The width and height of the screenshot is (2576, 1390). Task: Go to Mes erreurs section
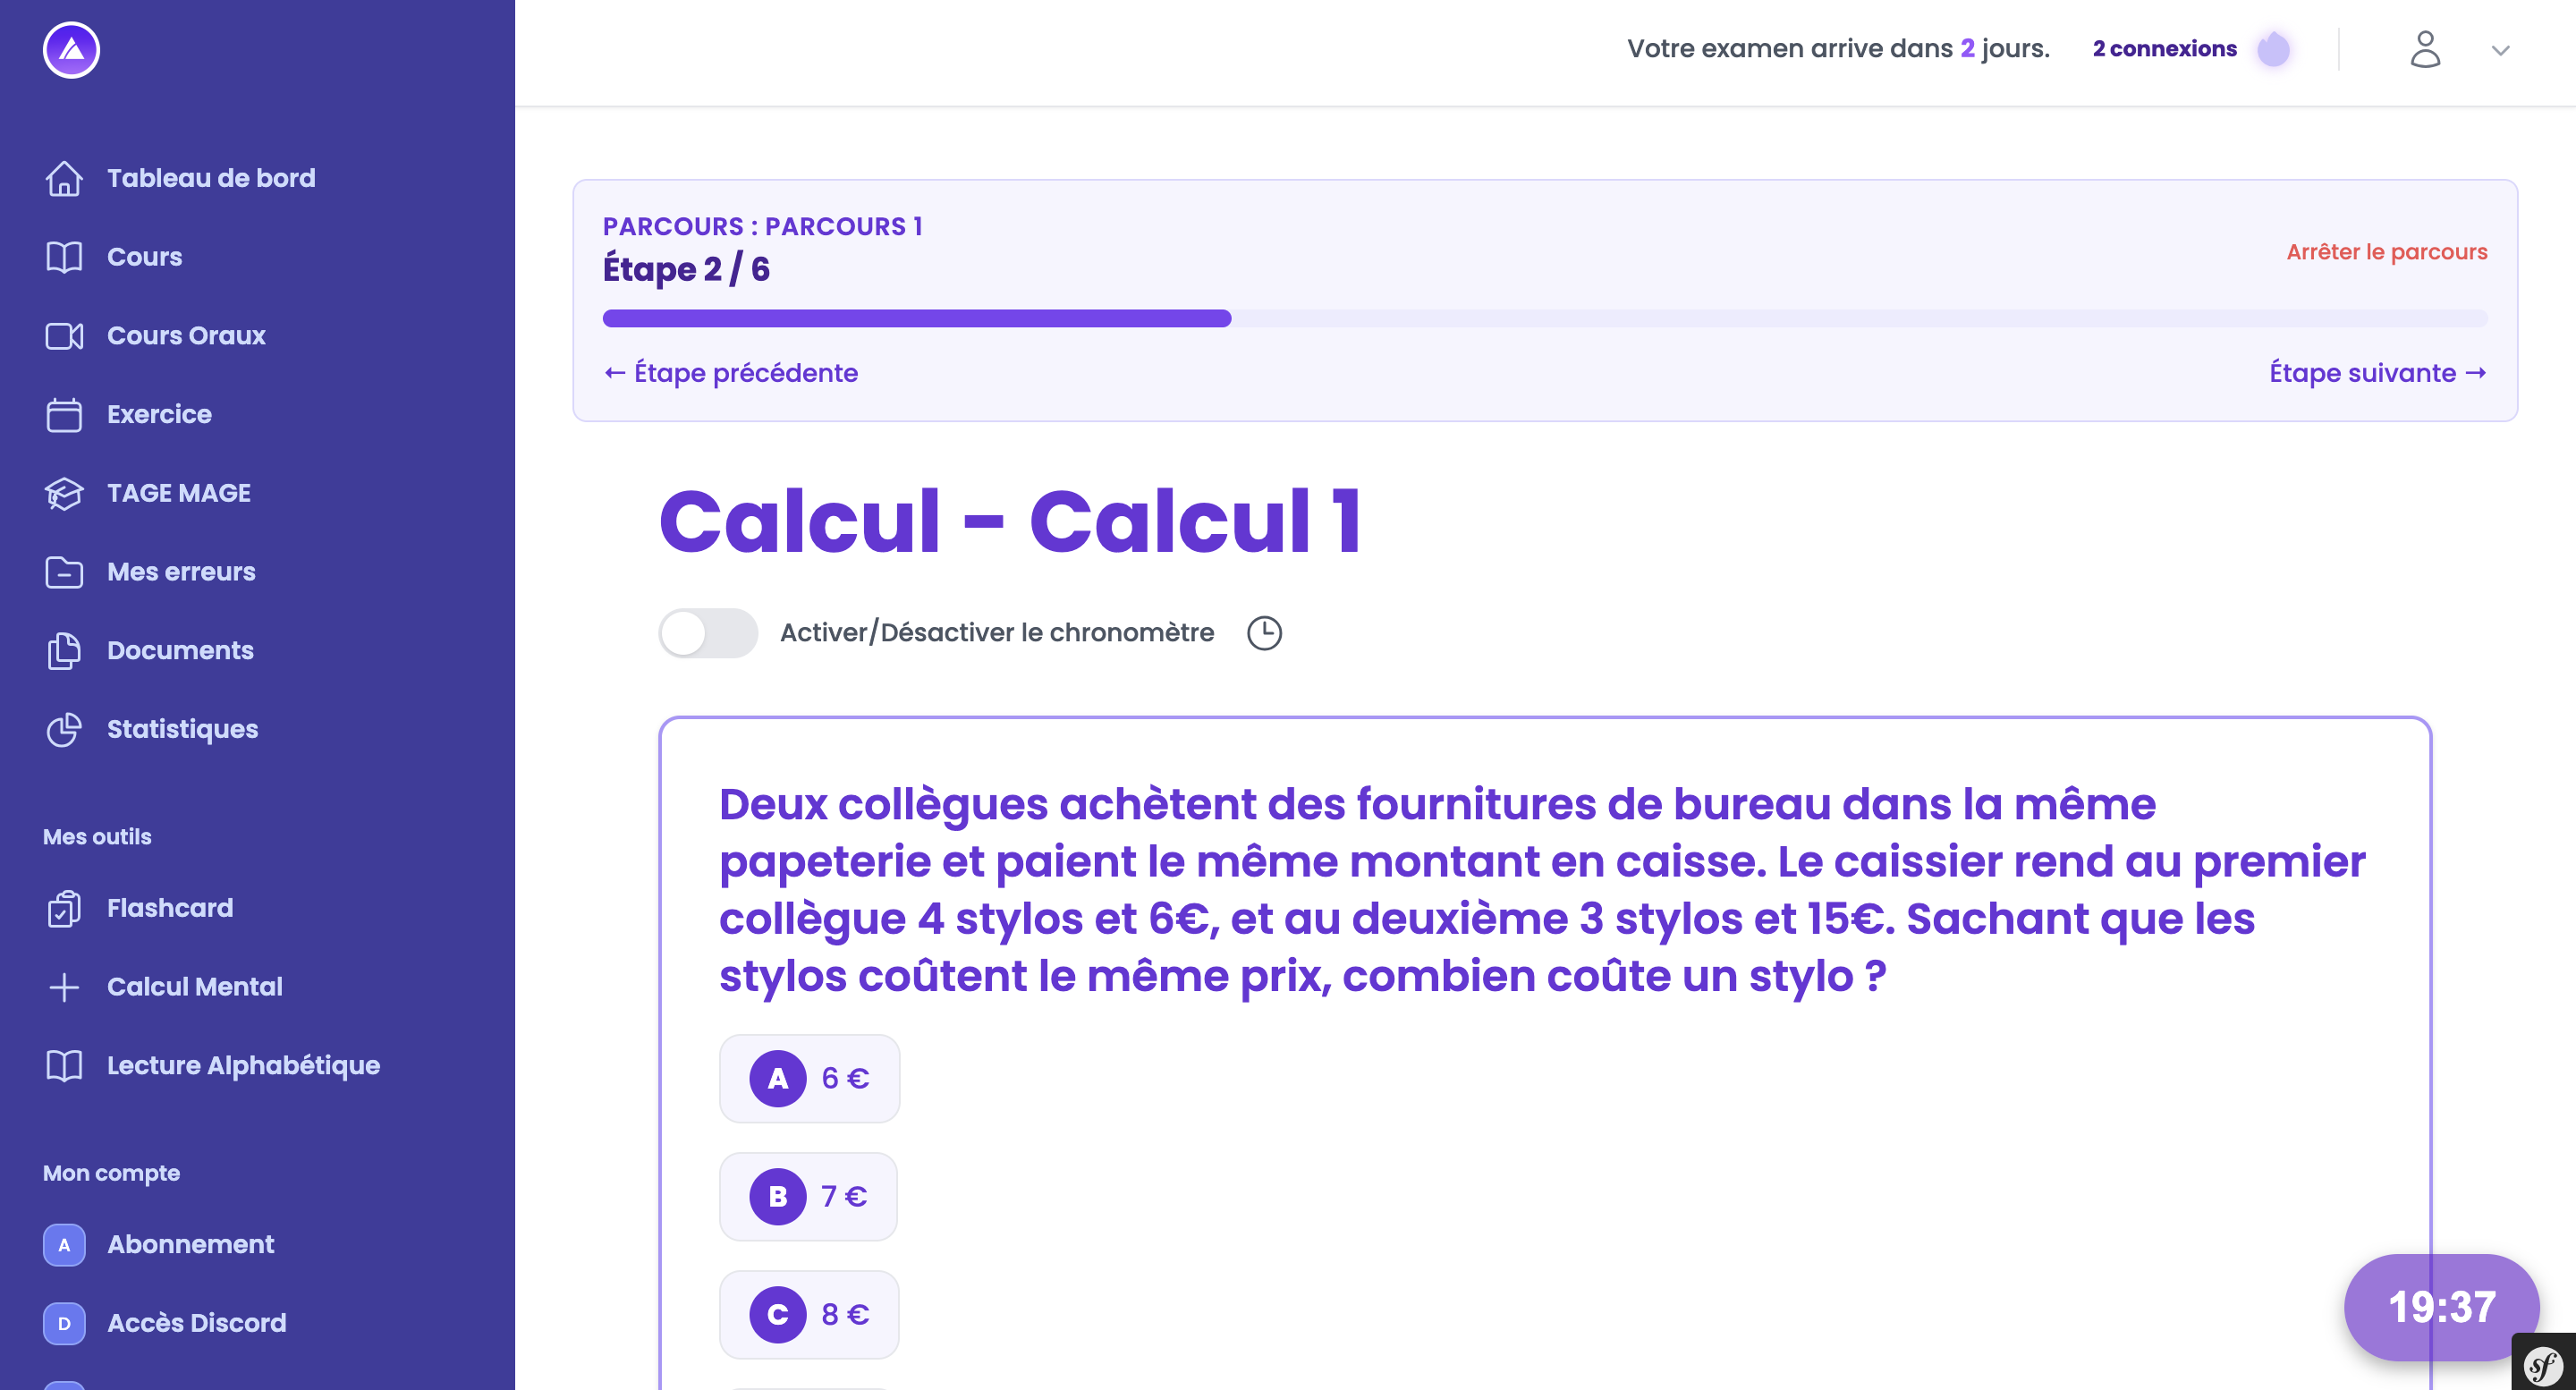click(x=181, y=572)
